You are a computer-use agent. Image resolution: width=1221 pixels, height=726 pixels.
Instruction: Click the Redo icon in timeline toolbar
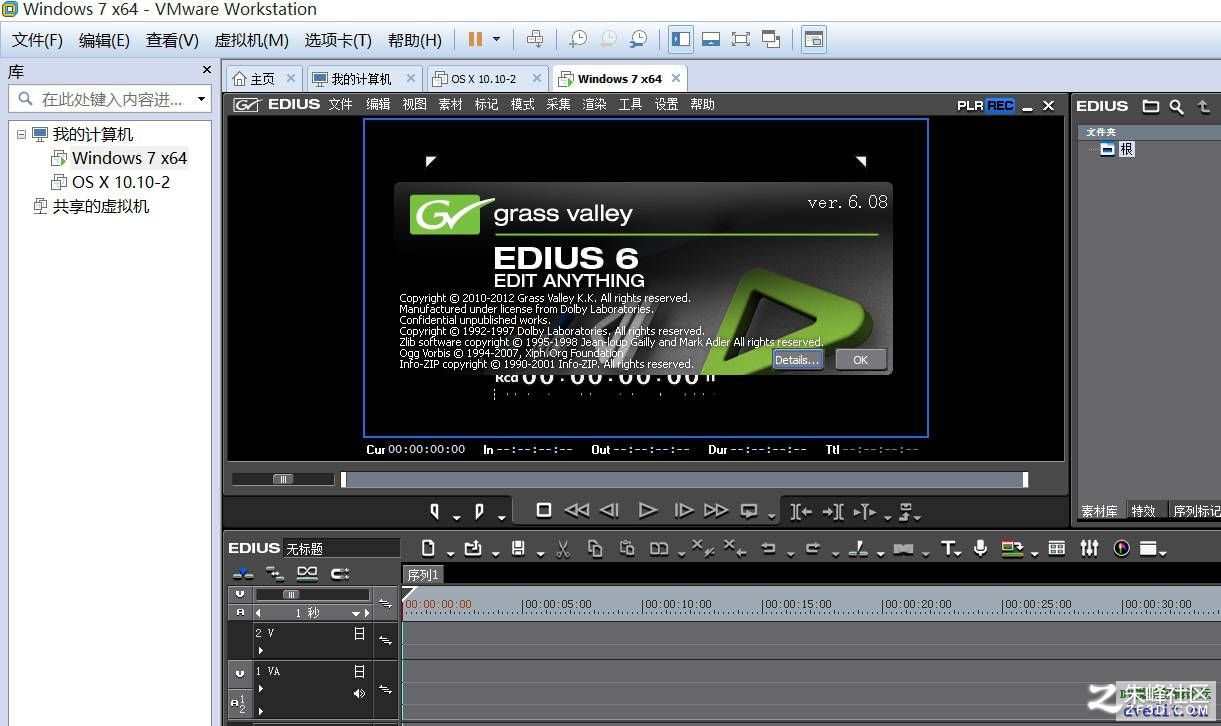tap(812, 548)
